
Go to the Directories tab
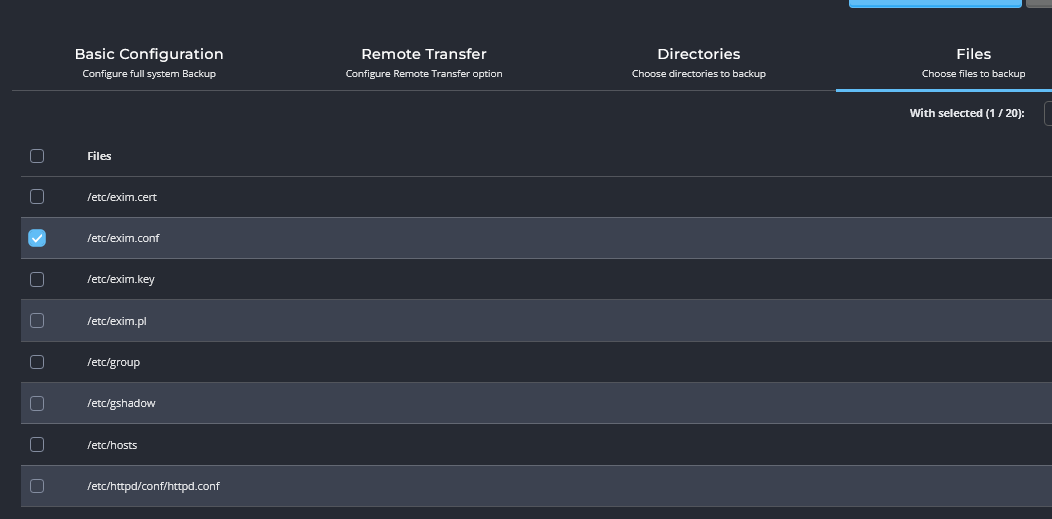(x=698, y=62)
